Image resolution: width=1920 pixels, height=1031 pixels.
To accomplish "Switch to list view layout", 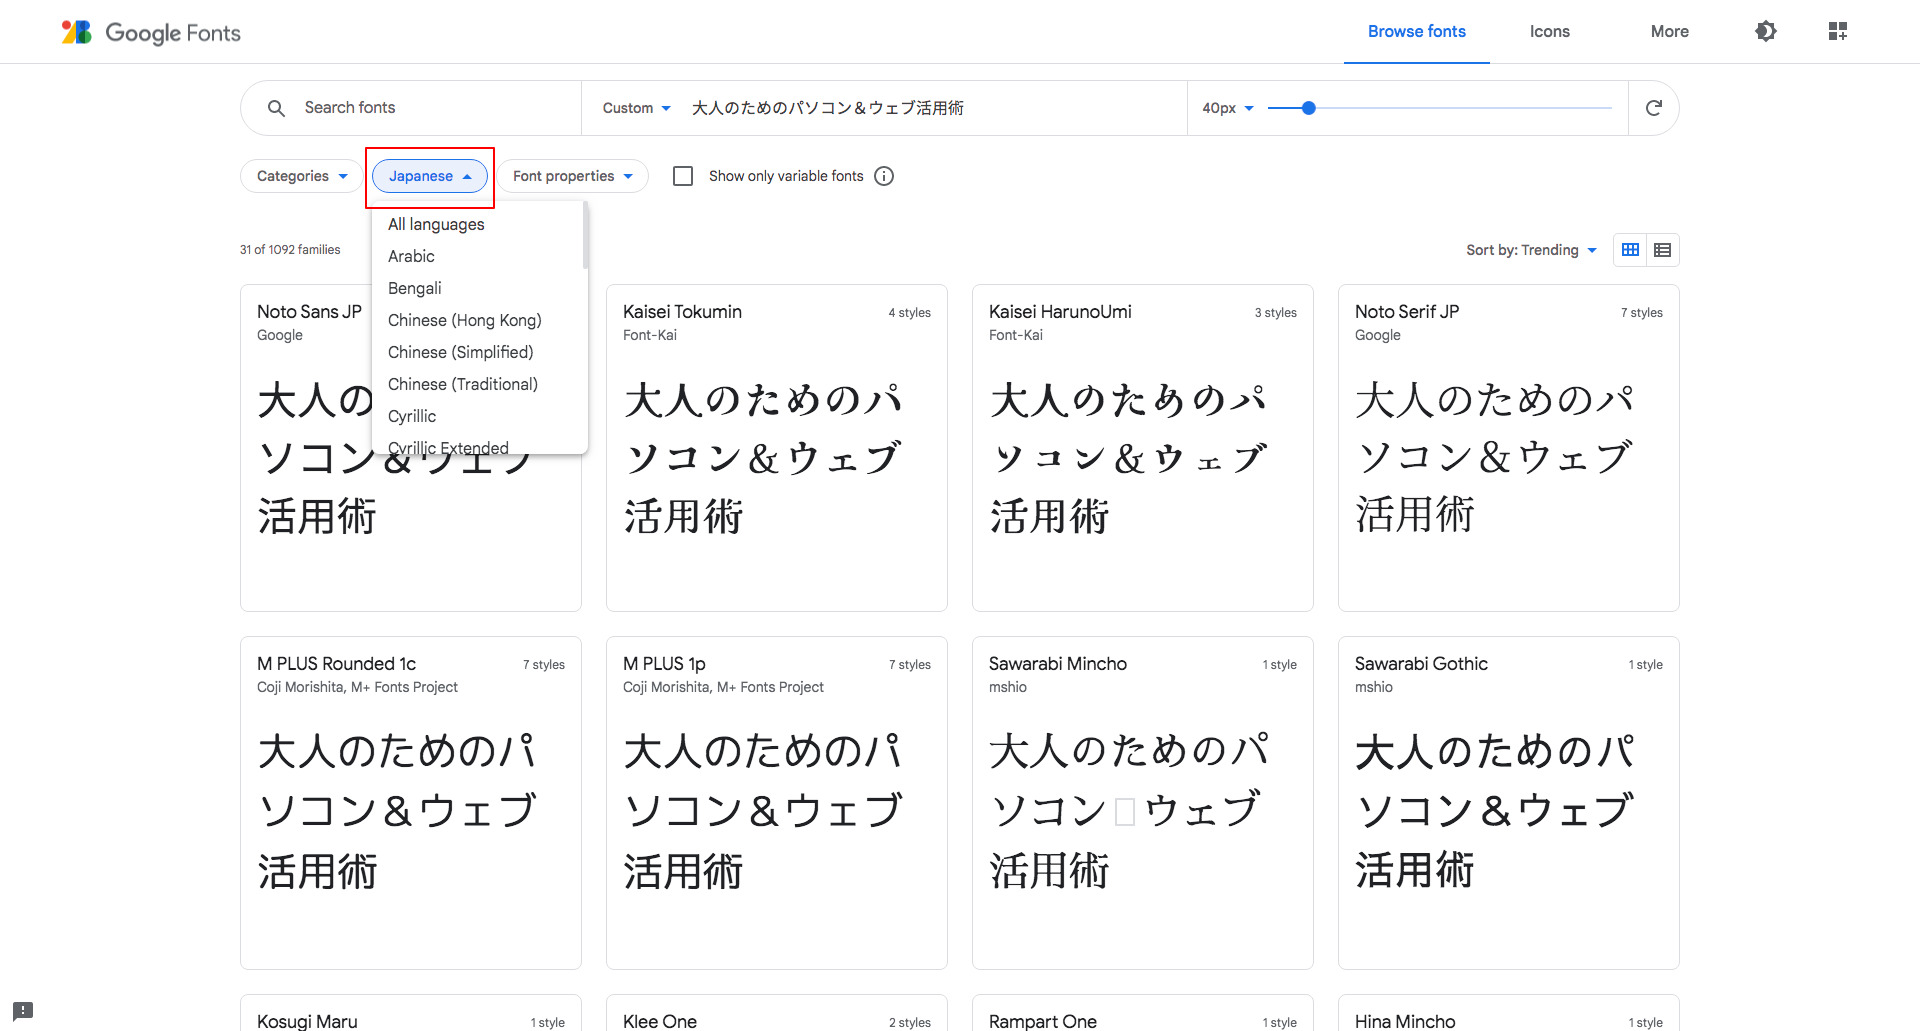I will point(1661,249).
